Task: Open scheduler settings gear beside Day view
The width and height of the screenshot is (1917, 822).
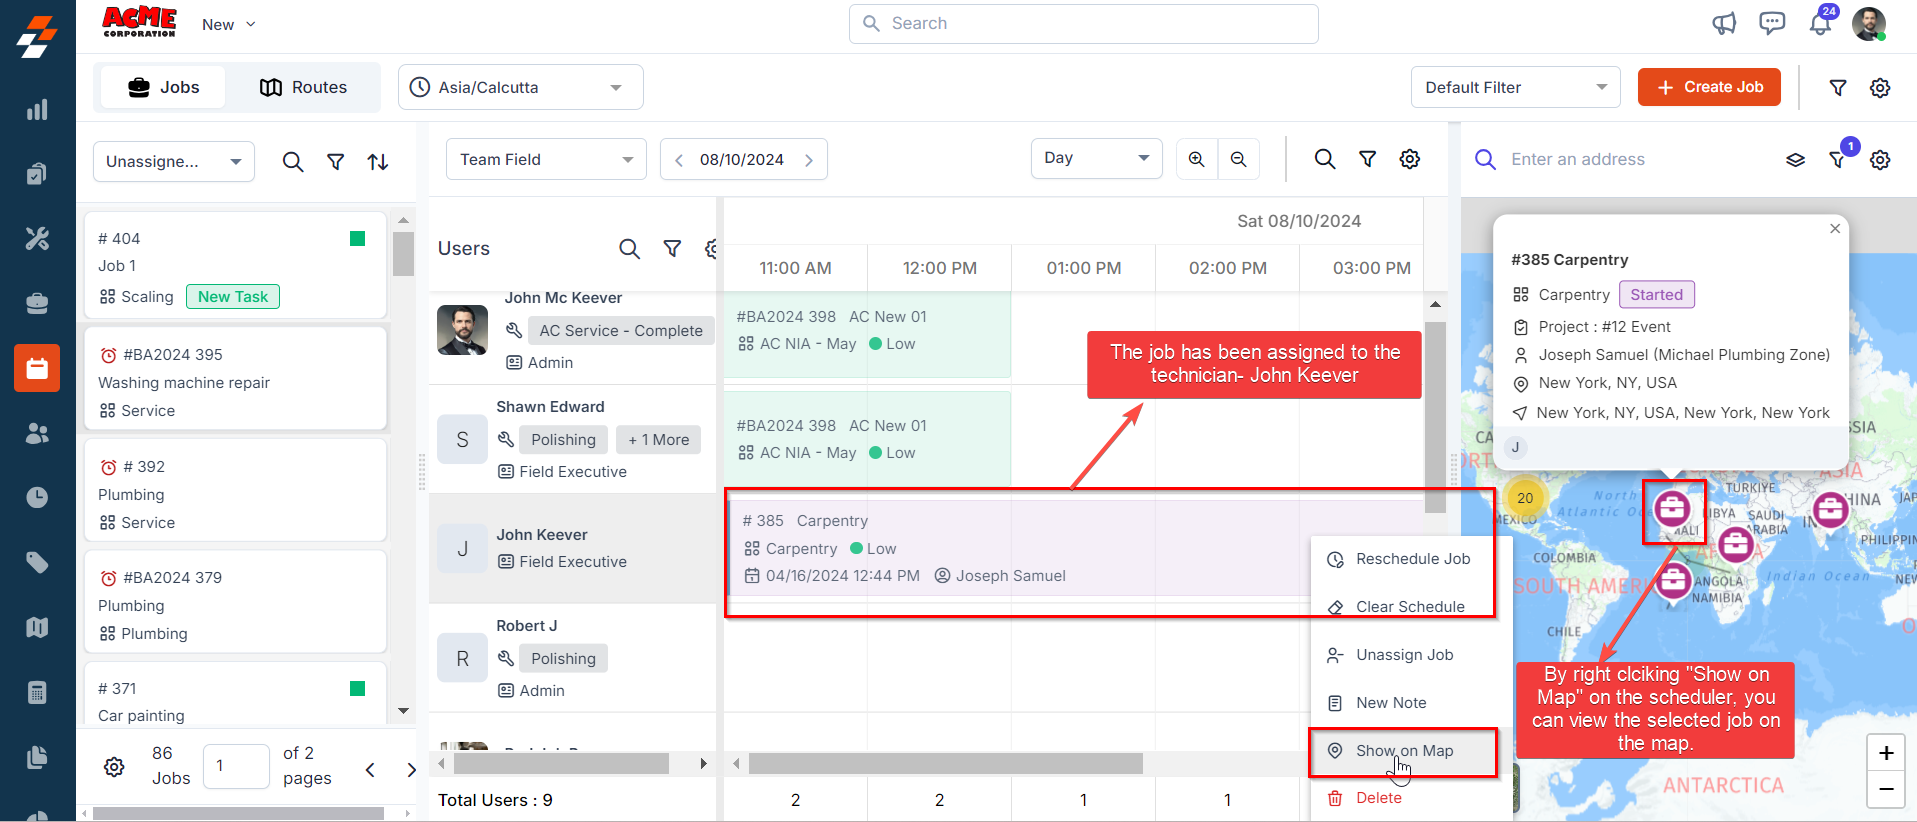Action: [1410, 159]
